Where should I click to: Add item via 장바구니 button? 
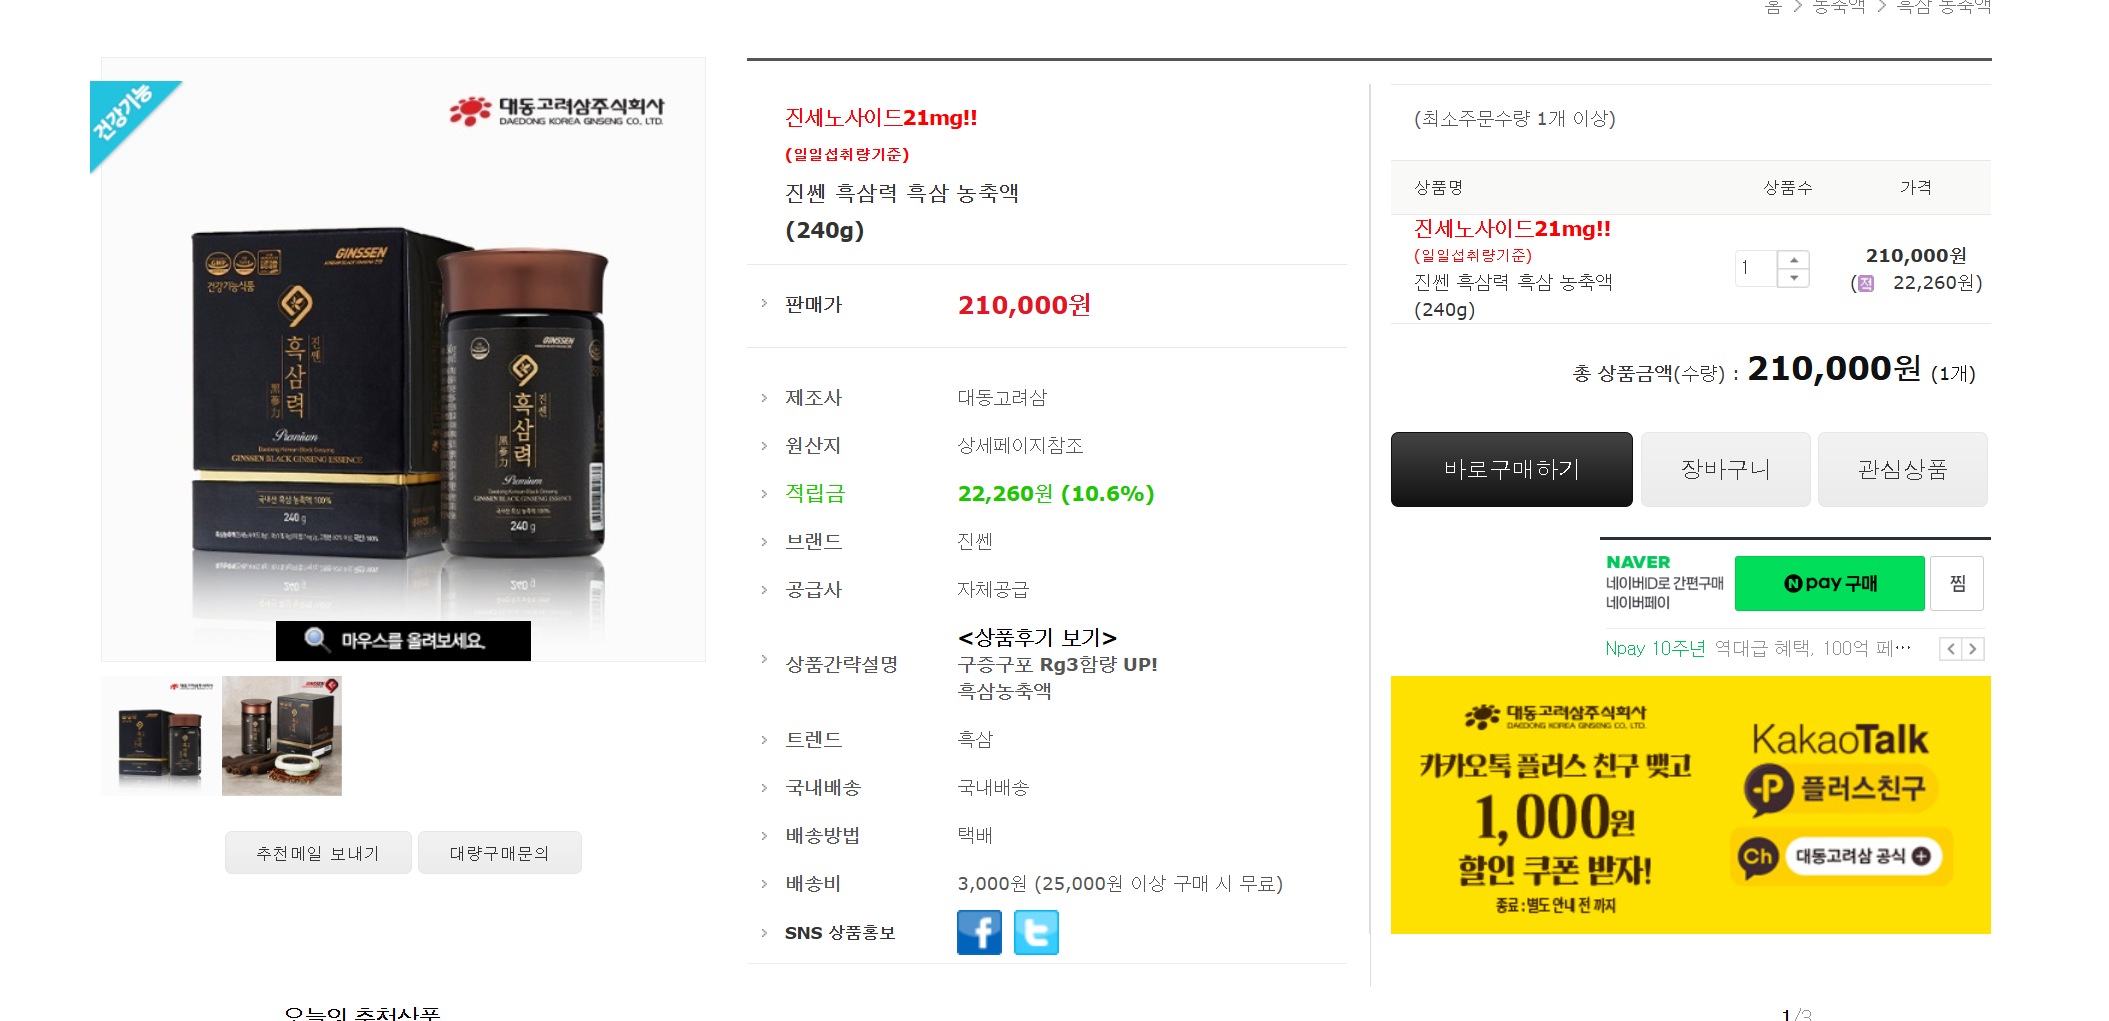(1725, 469)
